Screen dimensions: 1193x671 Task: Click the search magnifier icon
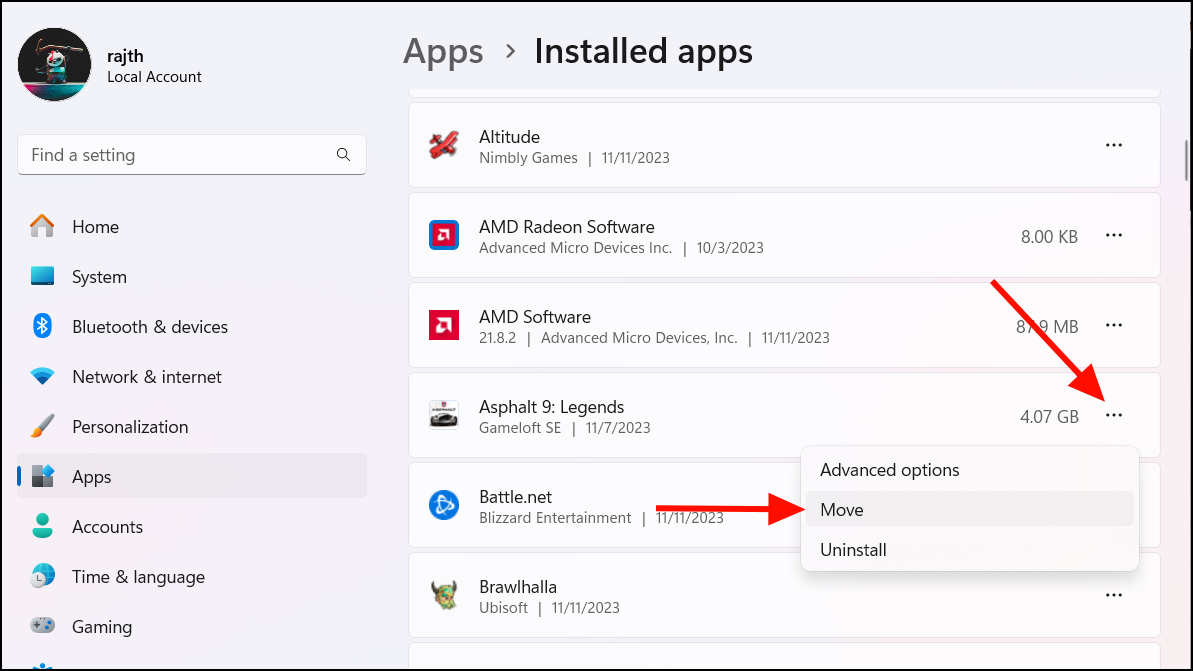click(343, 154)
